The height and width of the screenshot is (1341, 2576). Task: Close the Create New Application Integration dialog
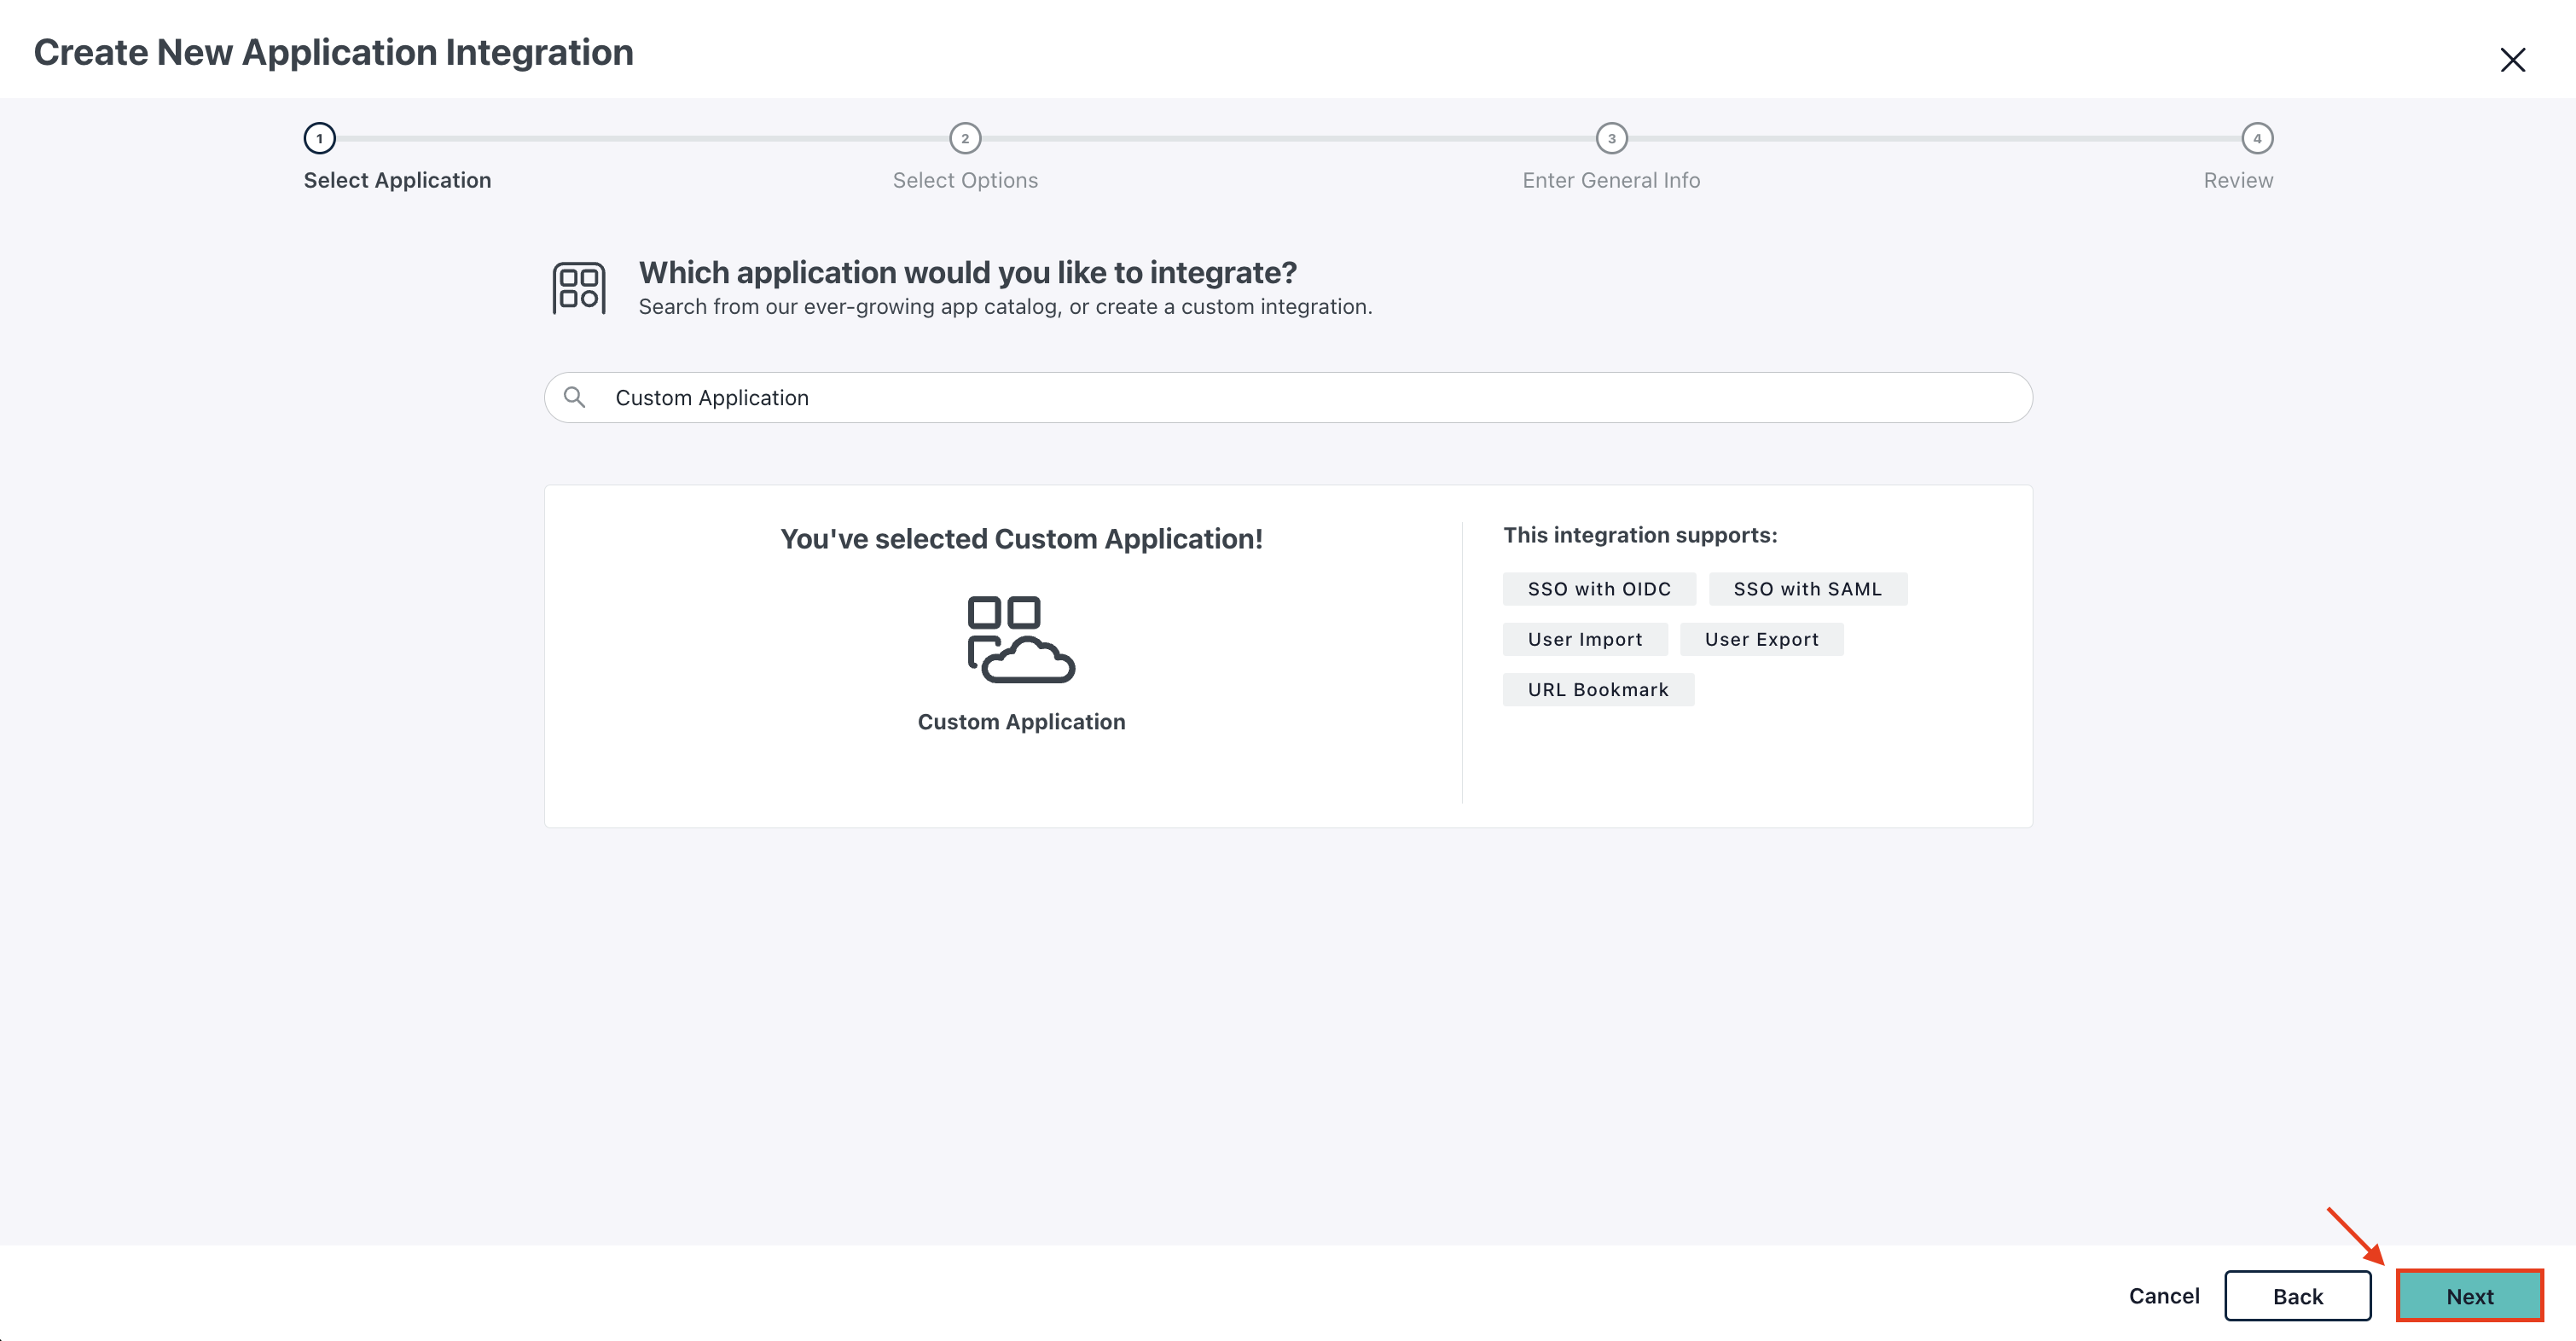click(2512, 60)
